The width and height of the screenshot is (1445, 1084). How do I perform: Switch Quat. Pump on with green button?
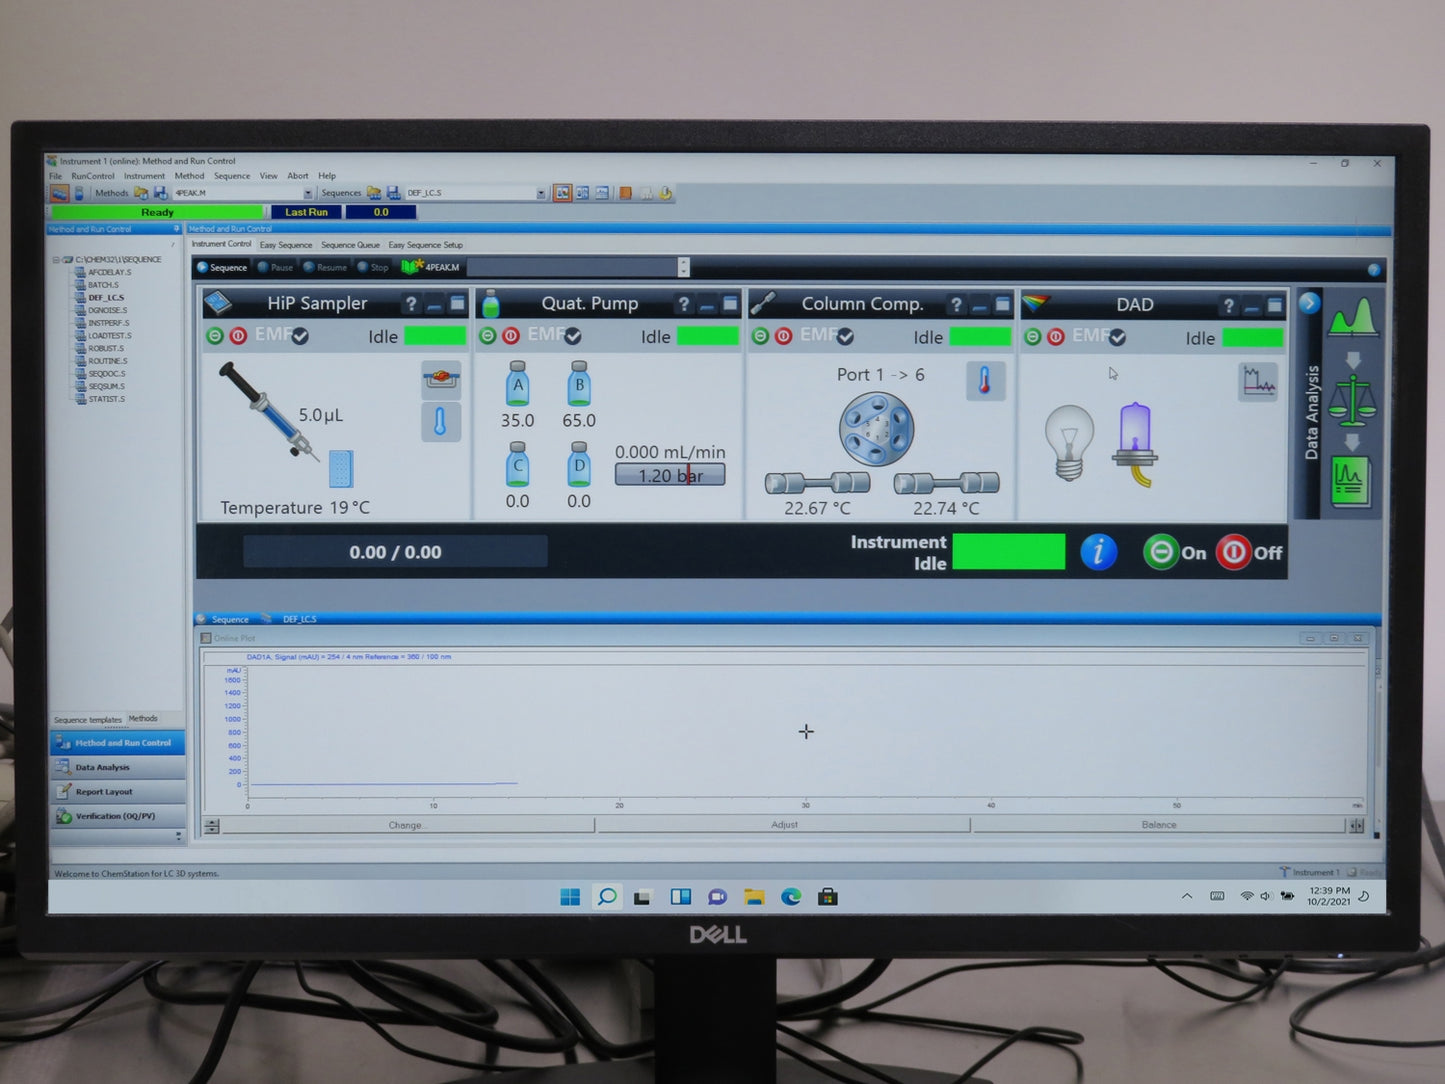[x=487, y=336]
